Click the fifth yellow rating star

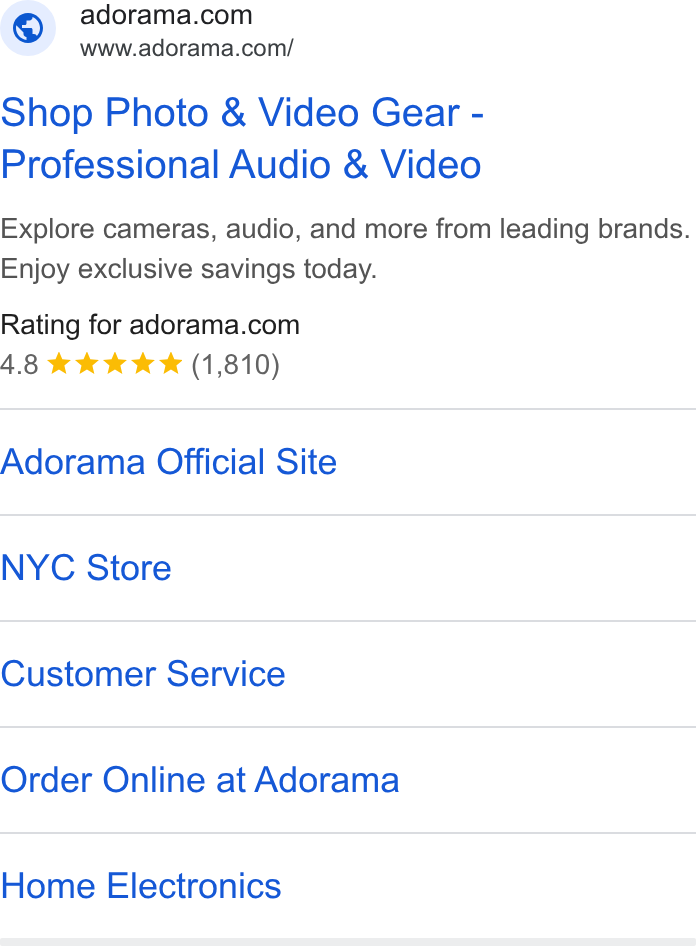171,364
